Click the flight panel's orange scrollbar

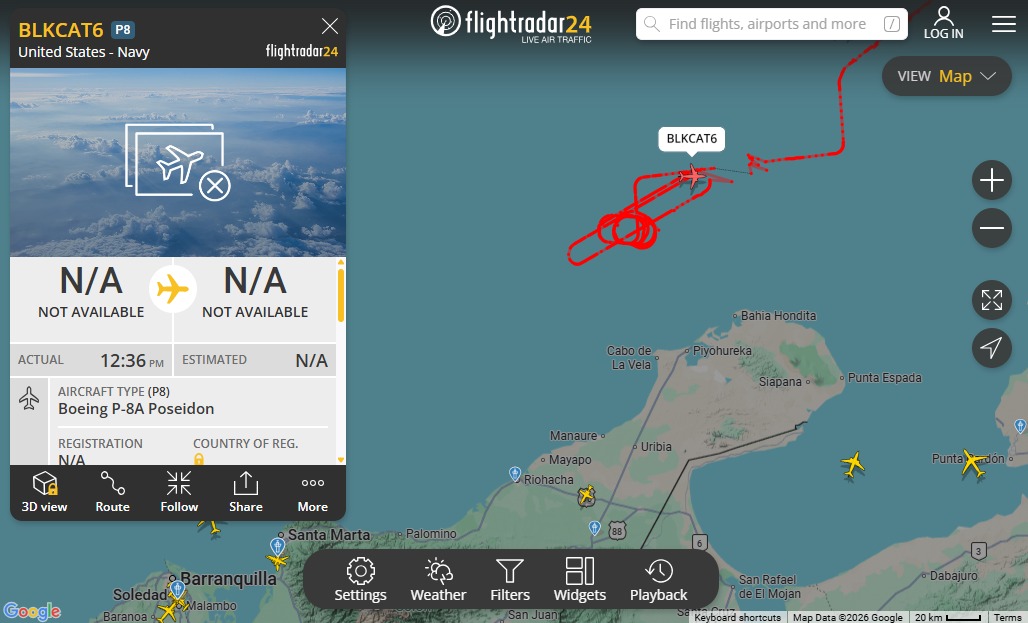click(x=341, y=295)
